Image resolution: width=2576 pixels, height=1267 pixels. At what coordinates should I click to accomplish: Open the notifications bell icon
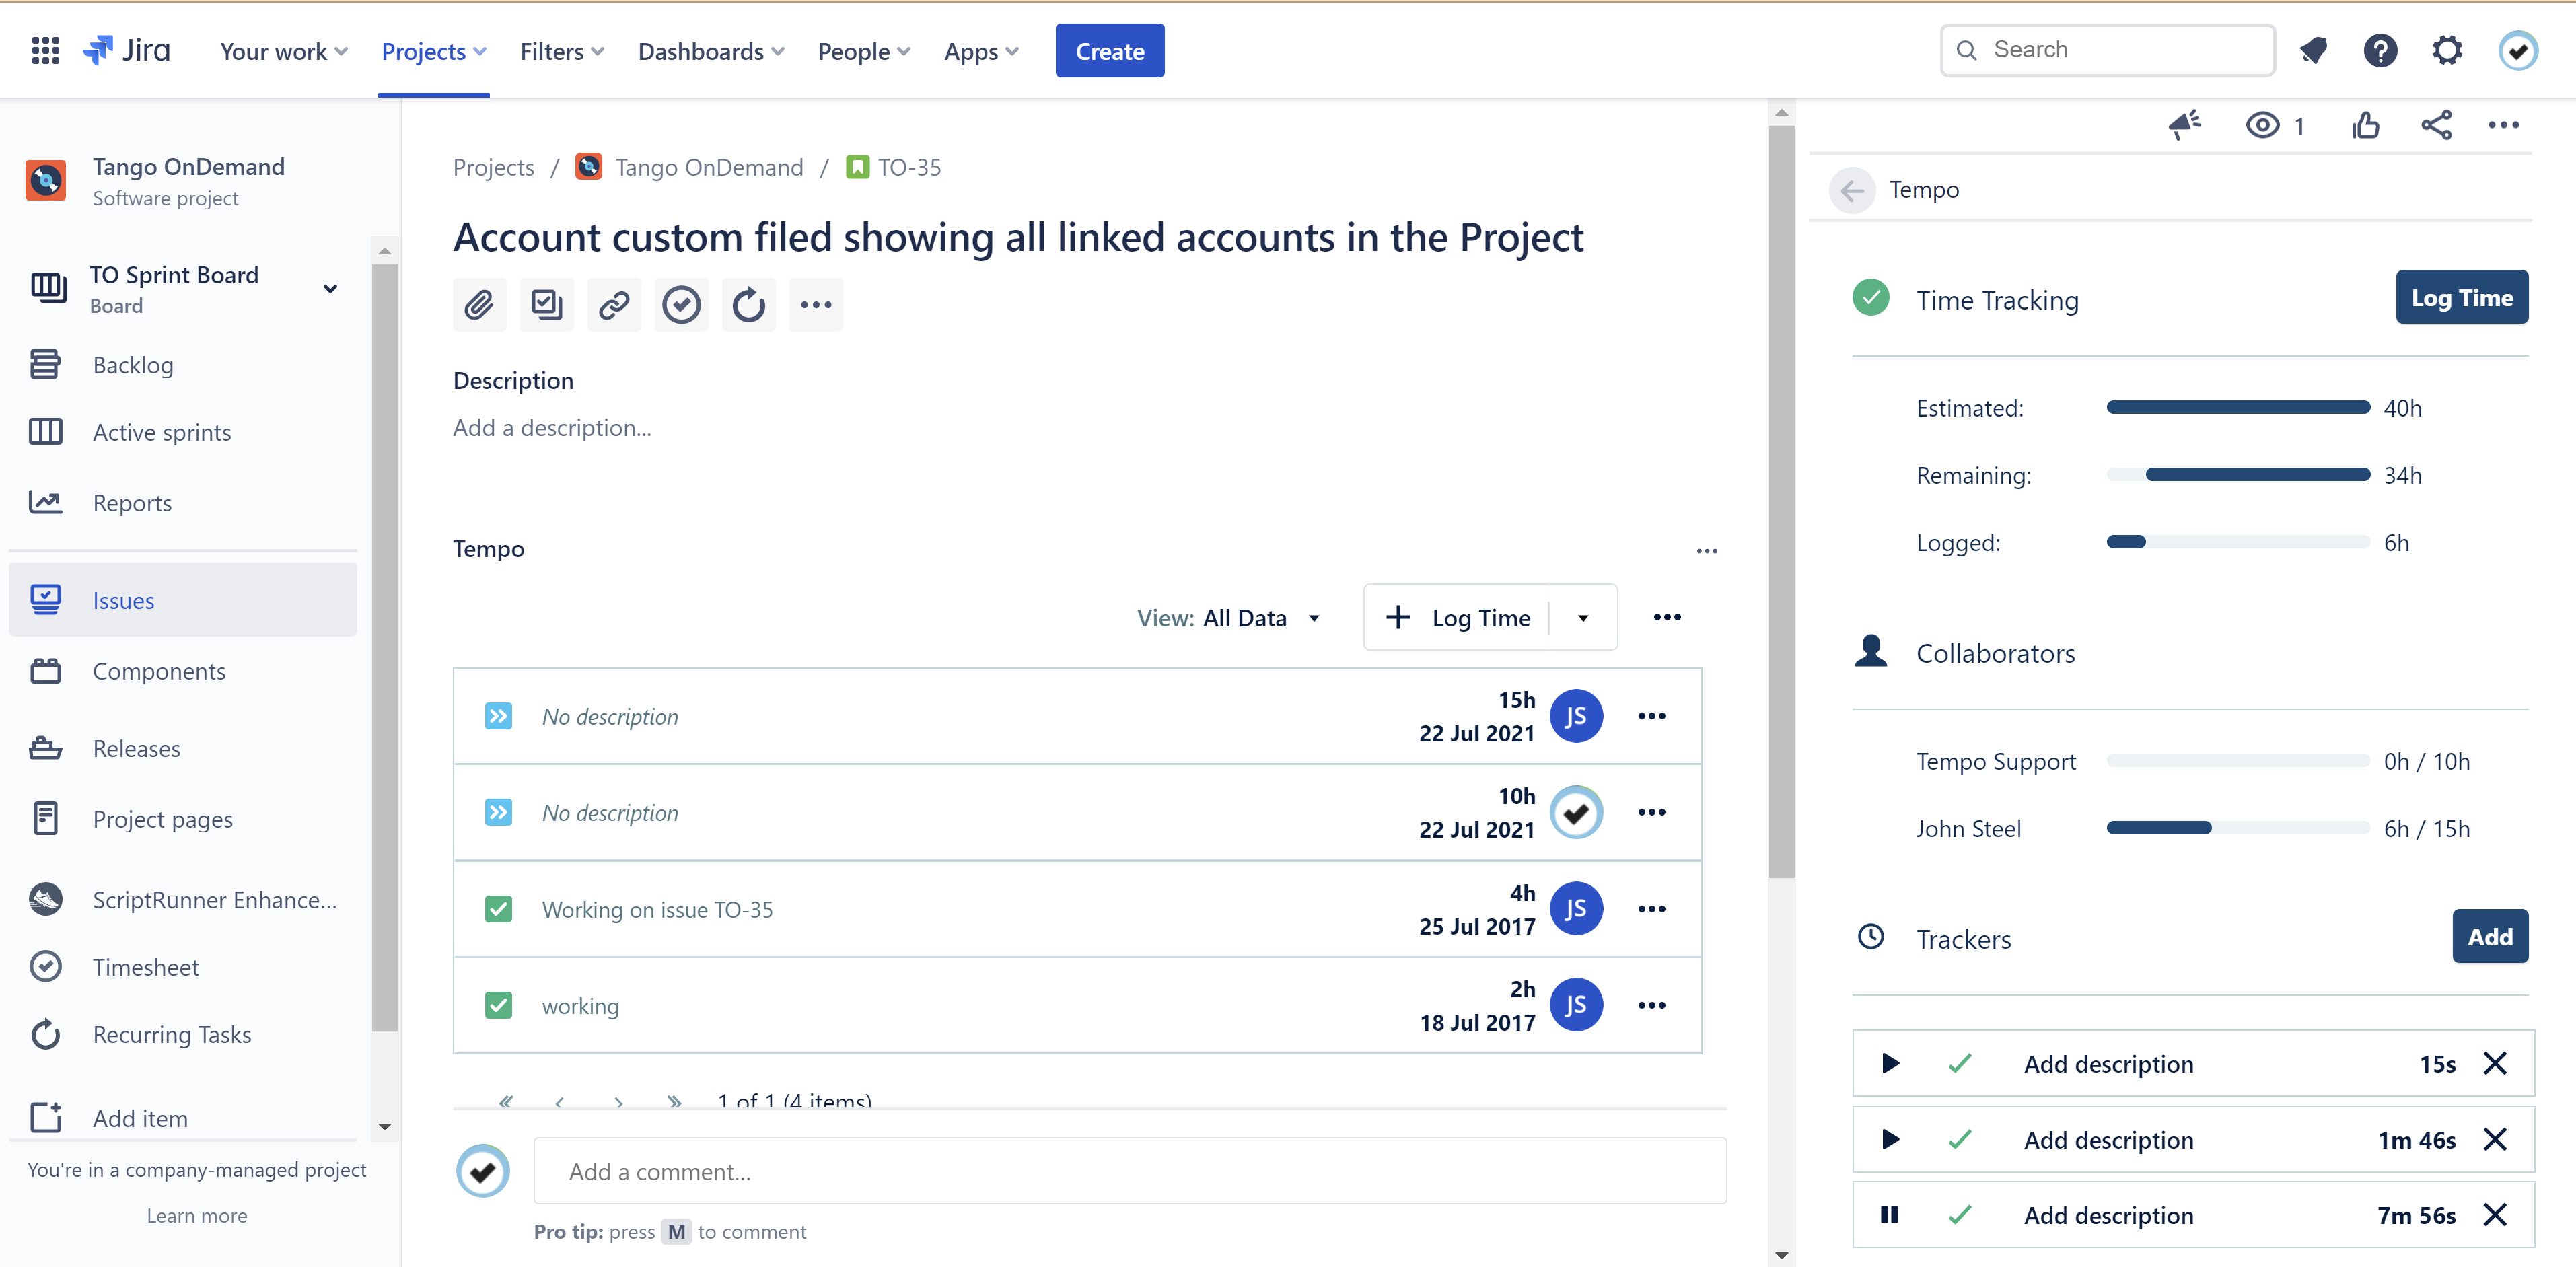[x=2313, y=50]
